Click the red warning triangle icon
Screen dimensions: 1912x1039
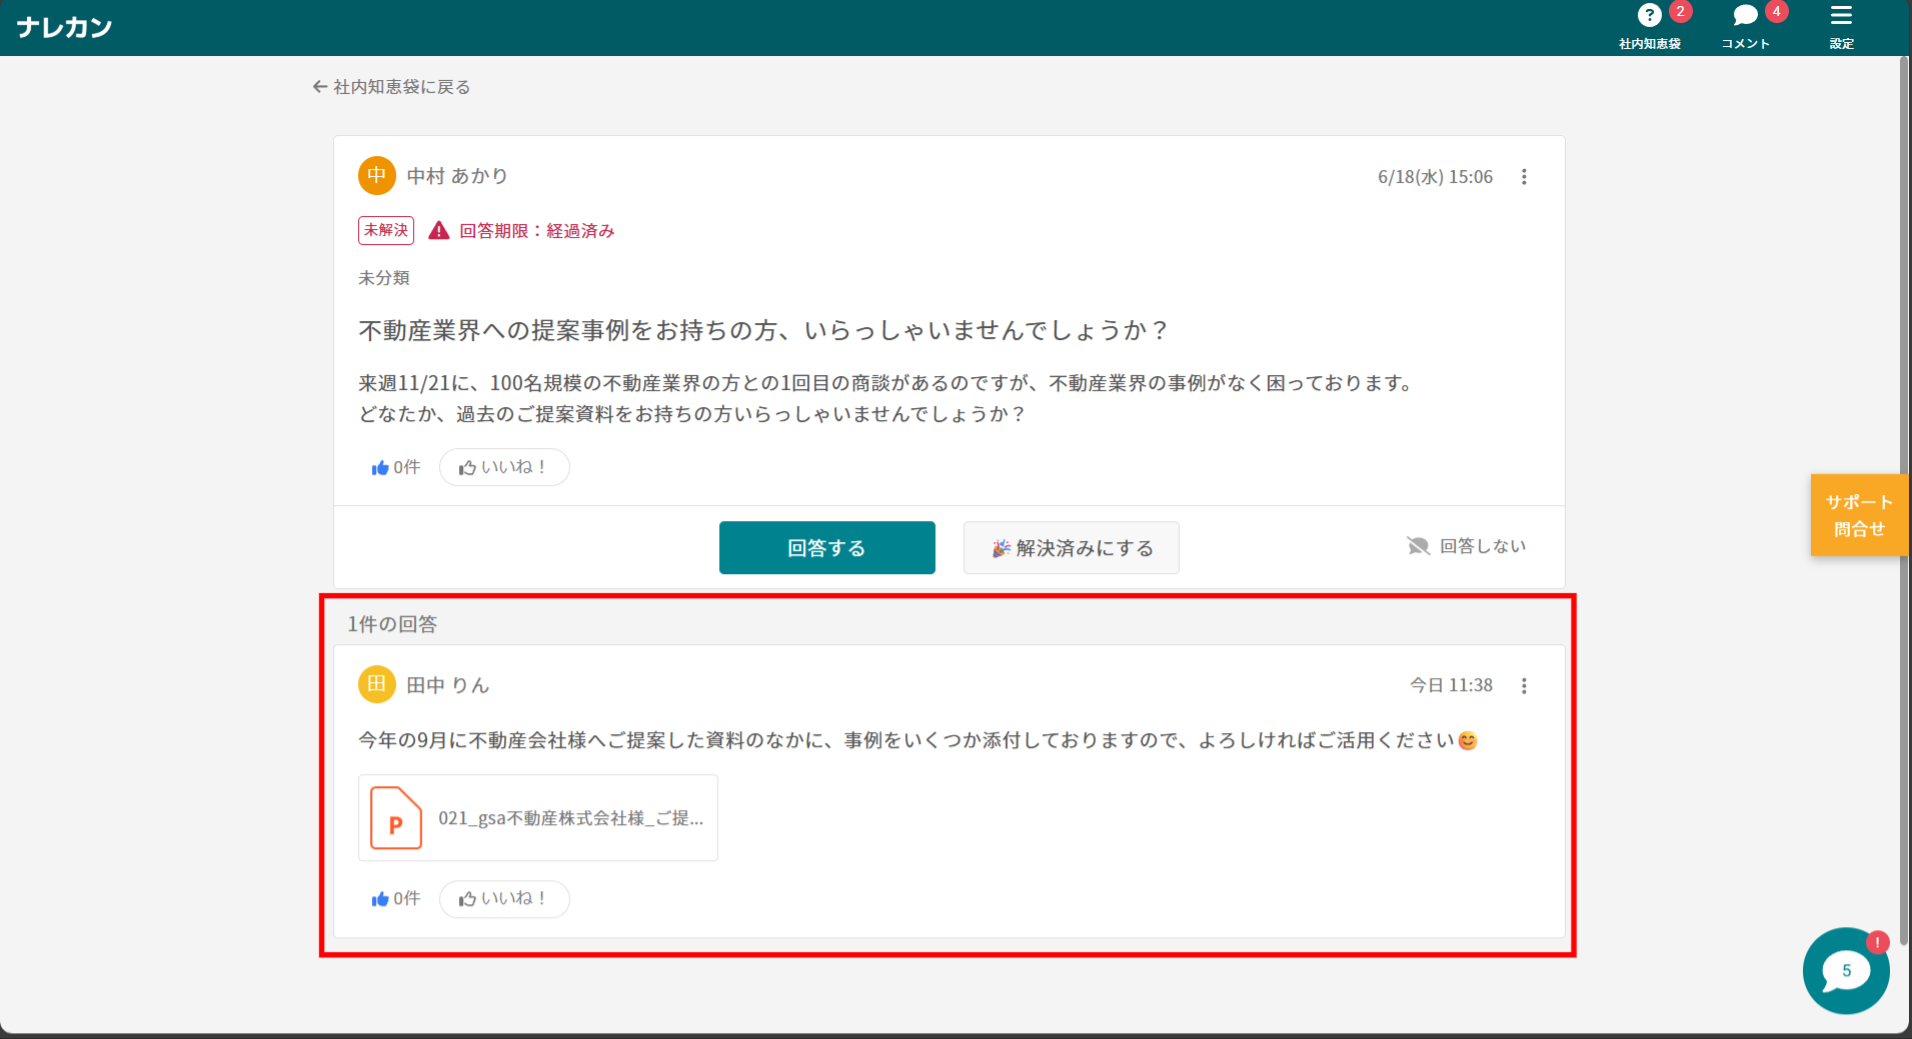point(438,231)
